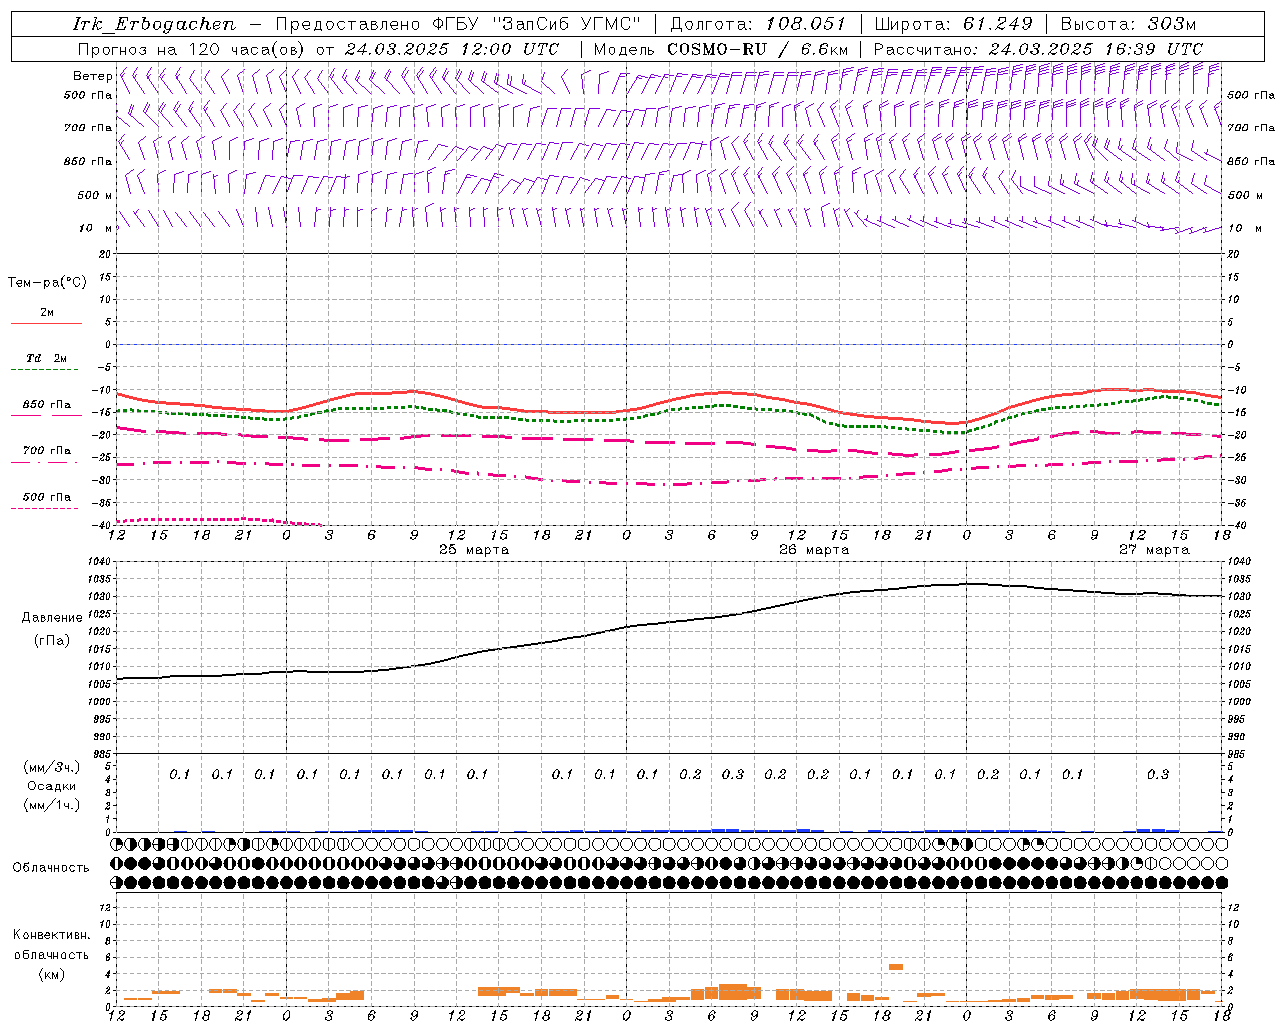Click the Давление pressure panel label
The width and height of the screenshot is (1280, 1024).
coord(52,618)
